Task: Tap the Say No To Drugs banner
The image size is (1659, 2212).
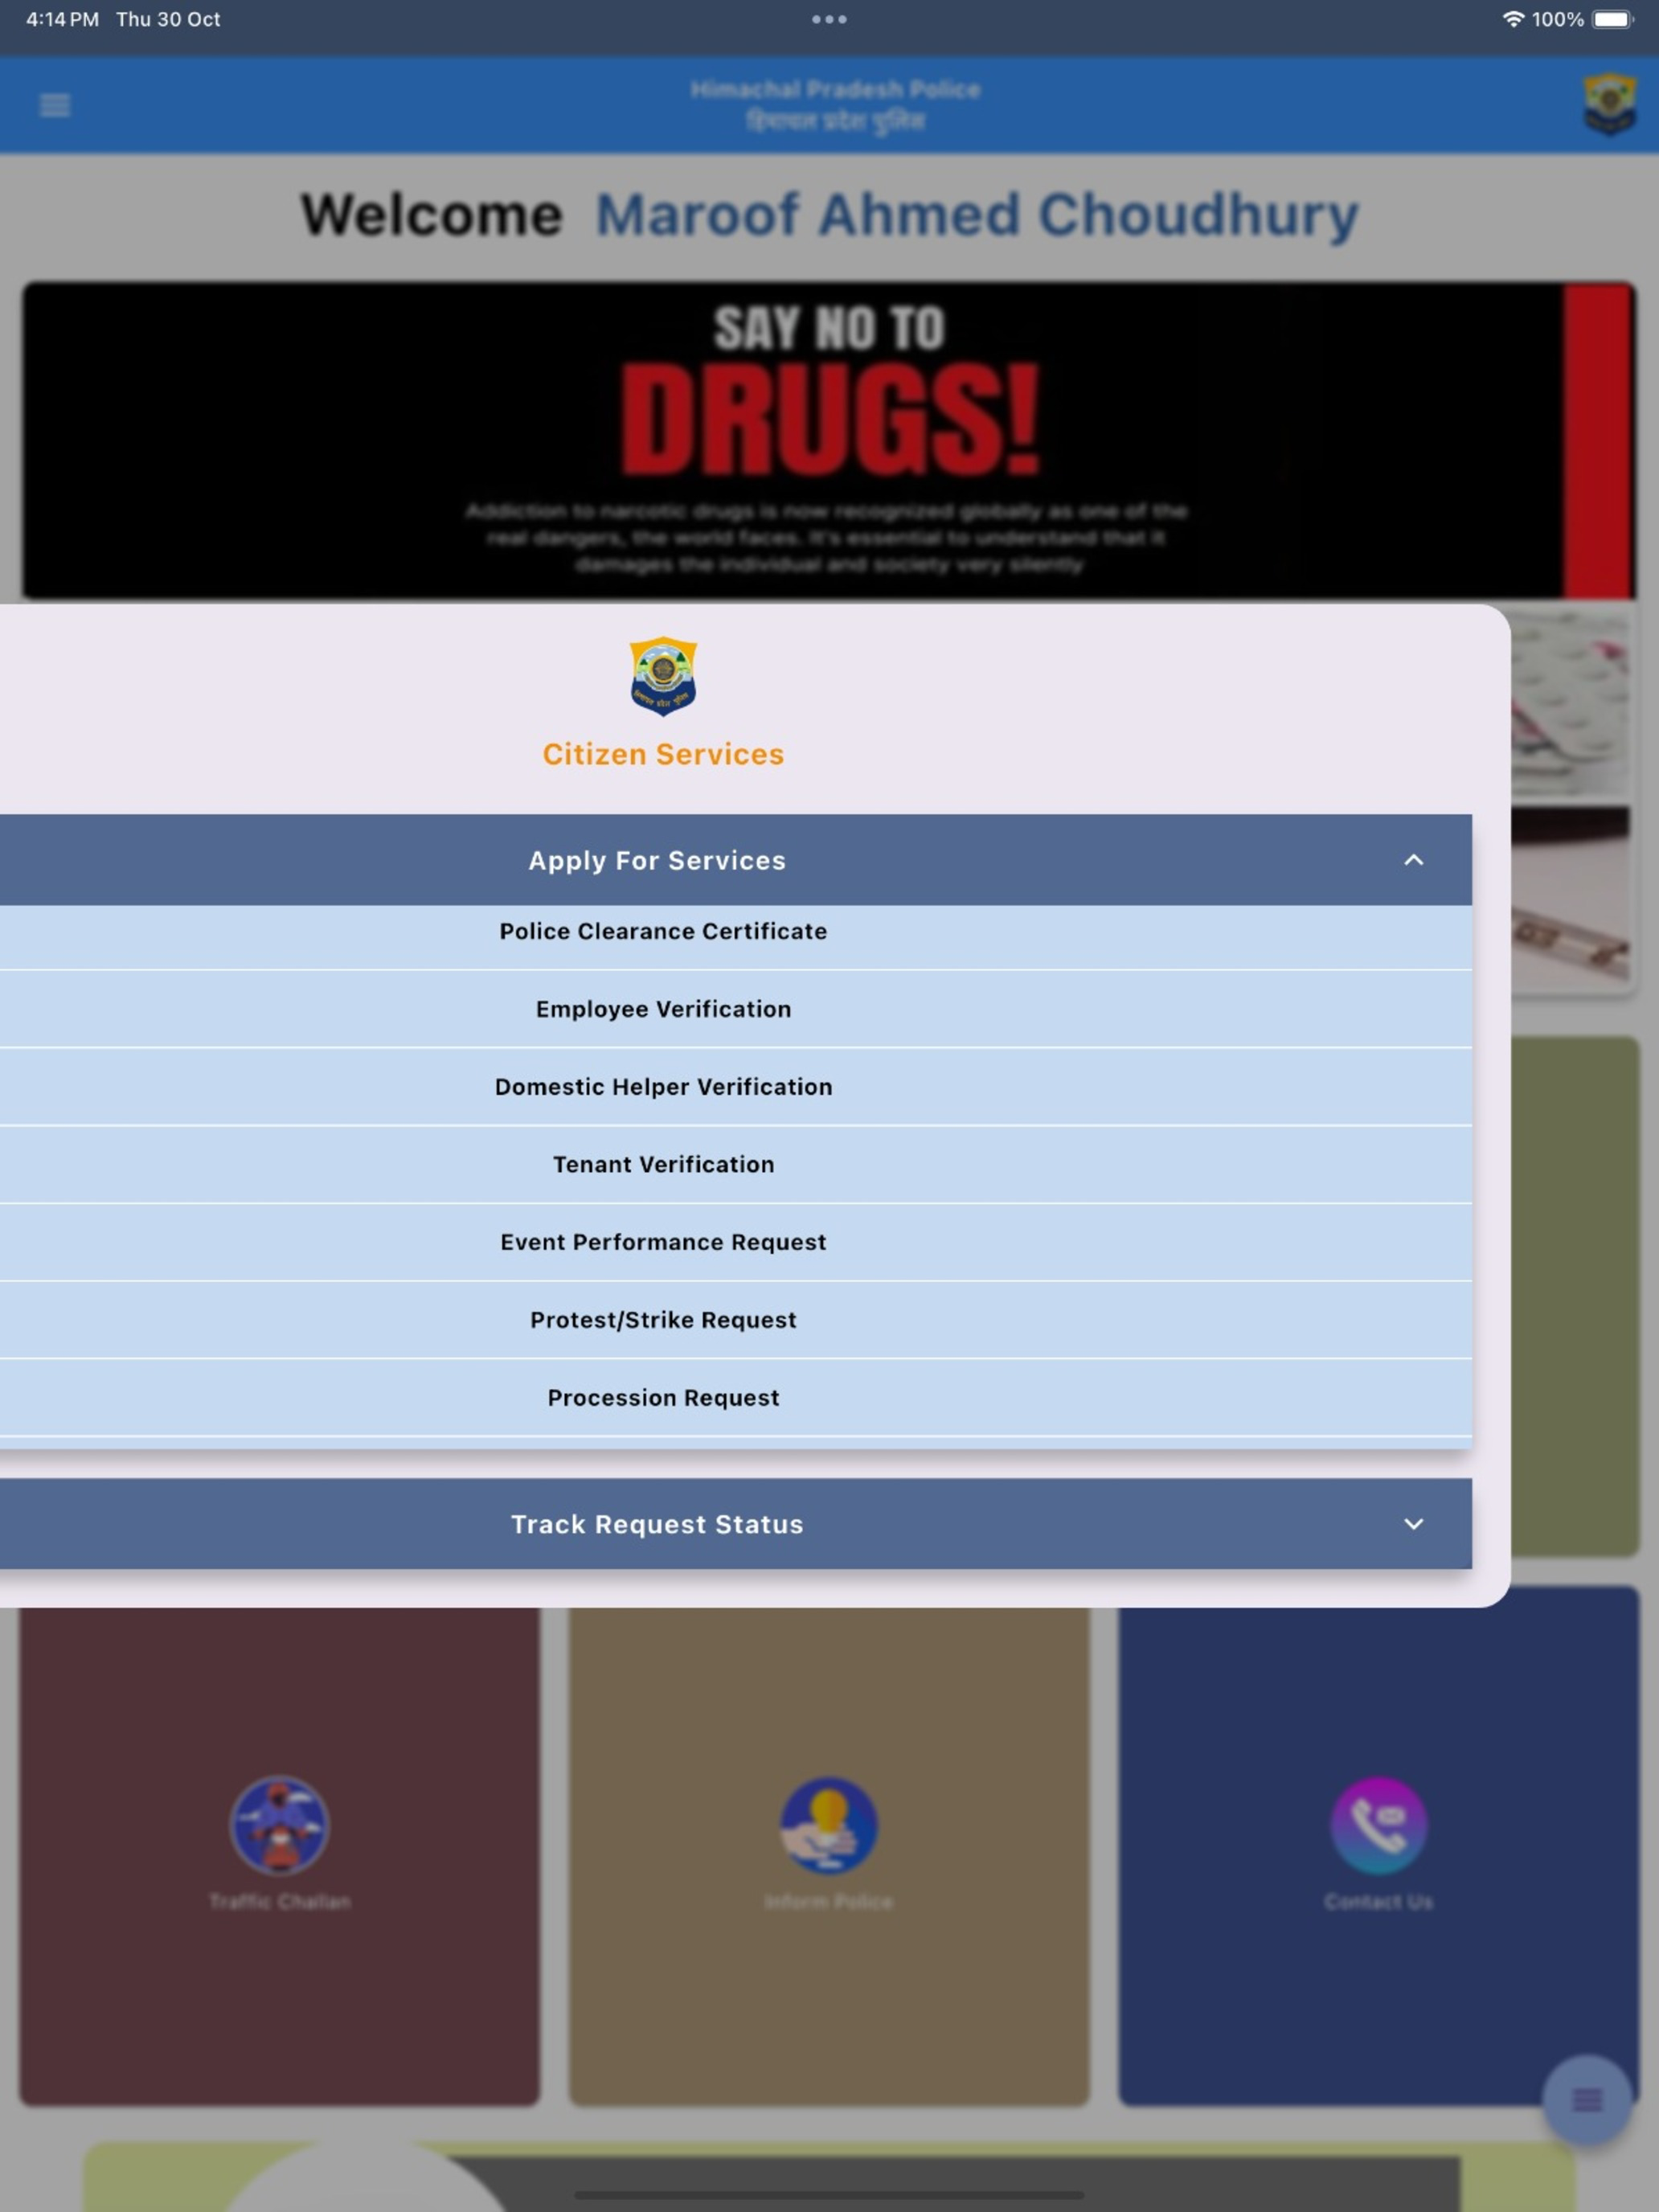Action: coord(829,440)
